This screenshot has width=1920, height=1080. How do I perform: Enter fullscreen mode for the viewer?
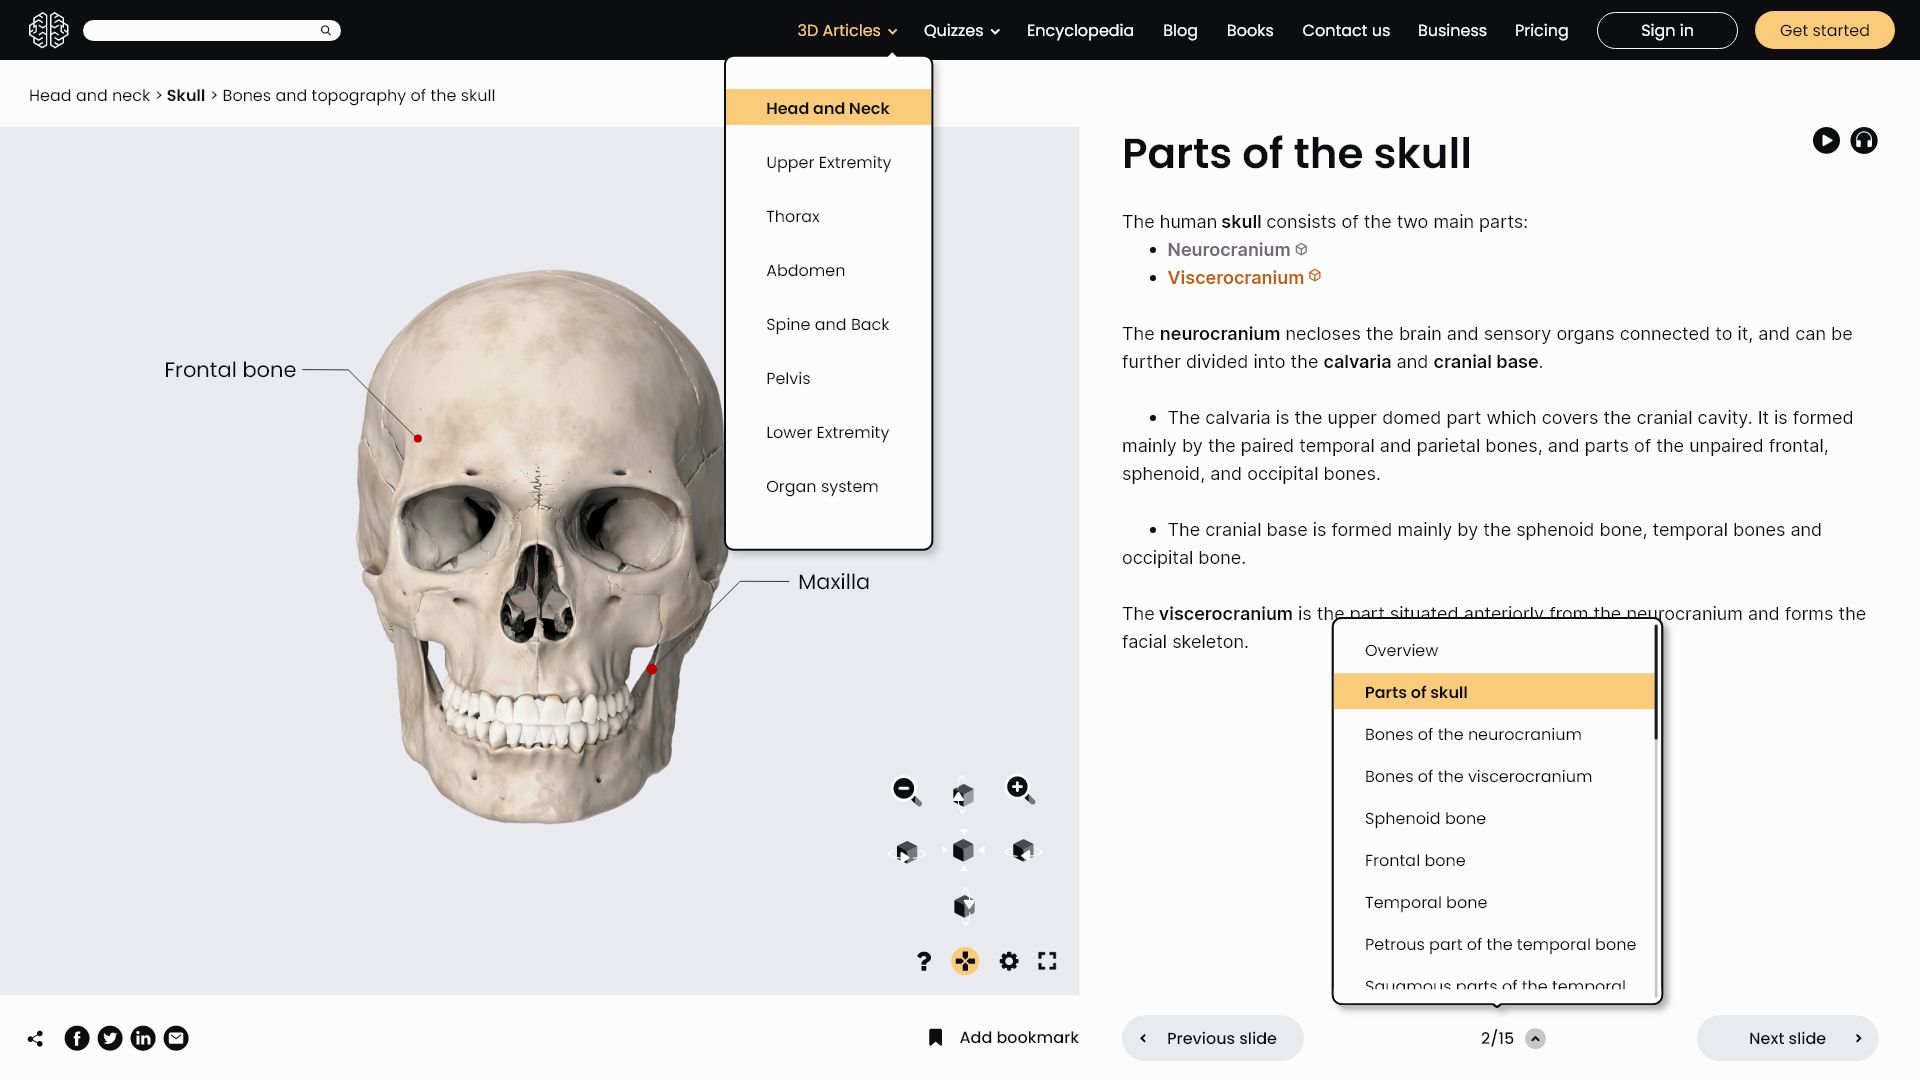point(1047,961)
